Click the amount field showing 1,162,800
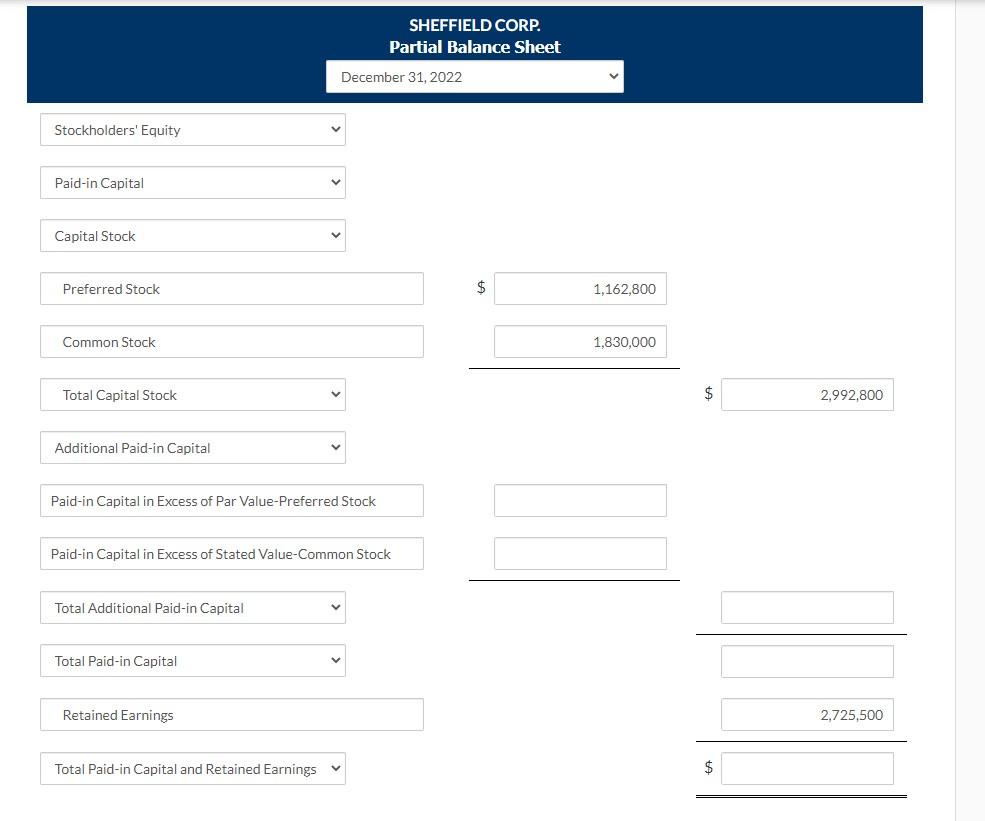The image size is (985, 821). (580, 288)
